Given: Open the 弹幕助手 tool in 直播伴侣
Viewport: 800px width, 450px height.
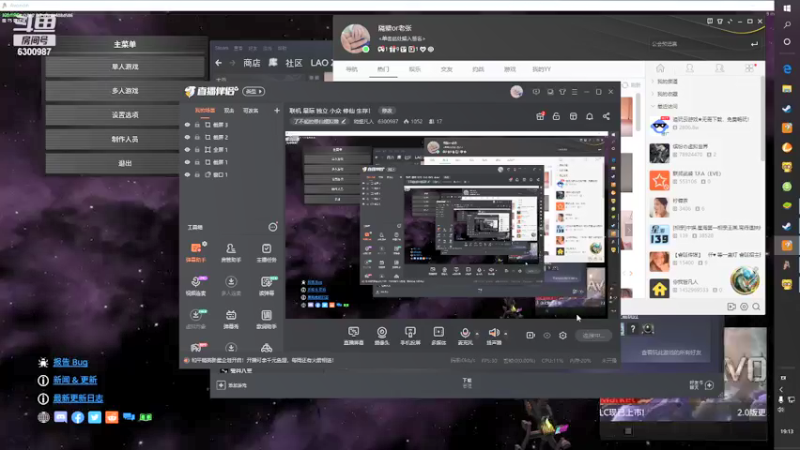Looking at the screenshot, I should [195, 252].
